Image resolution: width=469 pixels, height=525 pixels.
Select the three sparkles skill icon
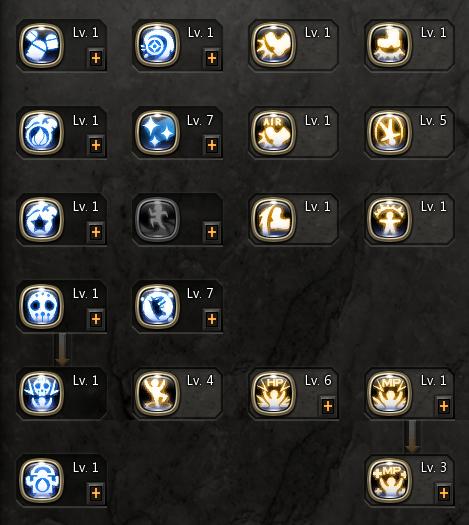coord(157,133)
